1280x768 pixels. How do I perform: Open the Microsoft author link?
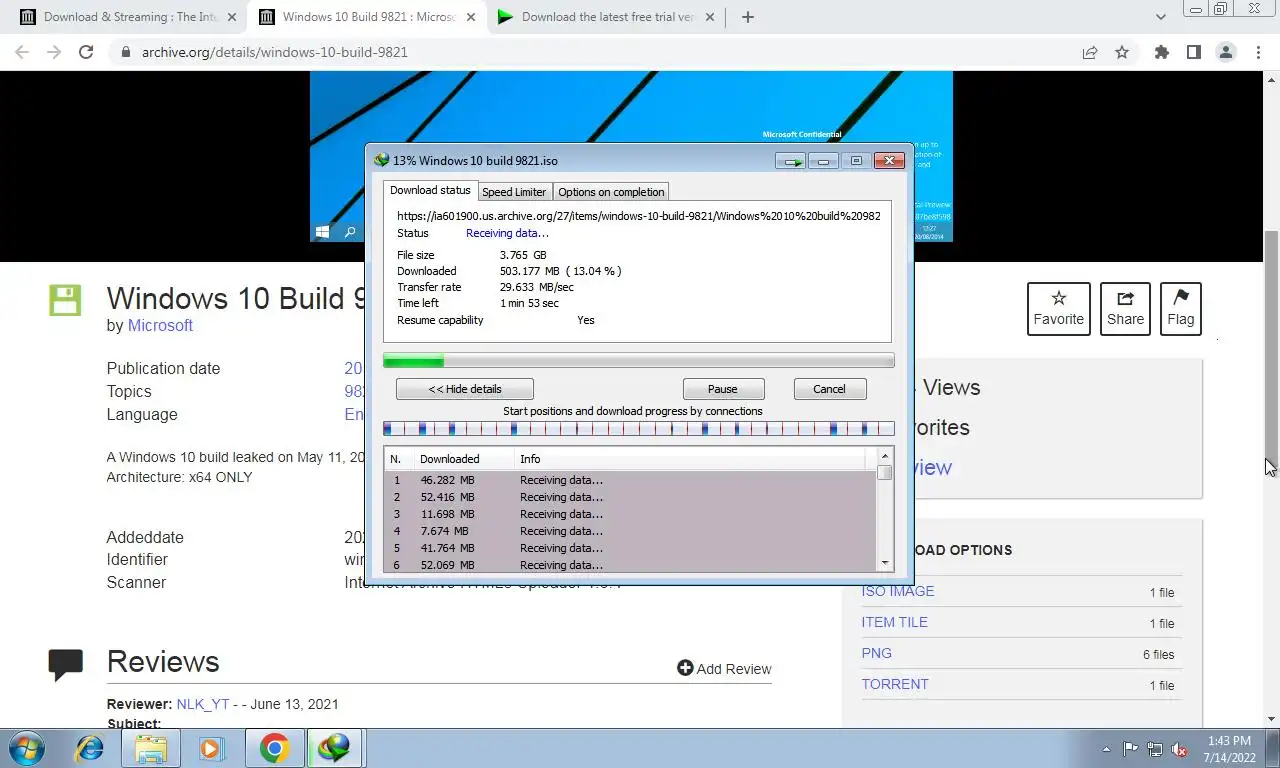160,325
